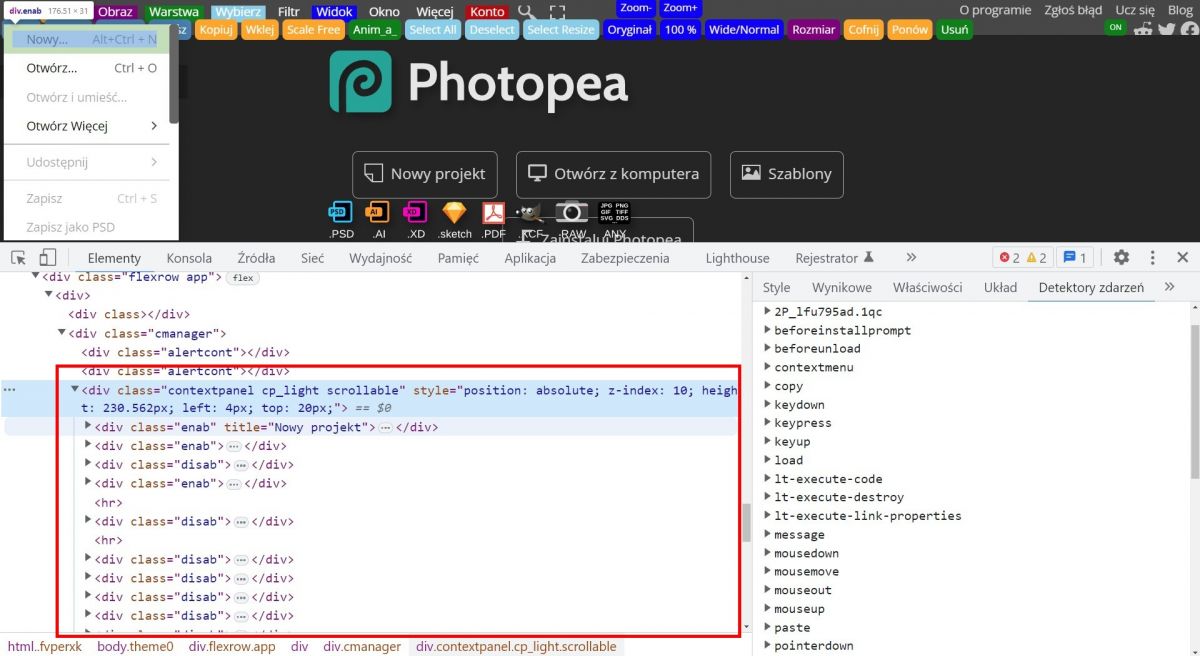
Task: Open a PSD file using the .PSD icon
Action: [x=340, y=213]
